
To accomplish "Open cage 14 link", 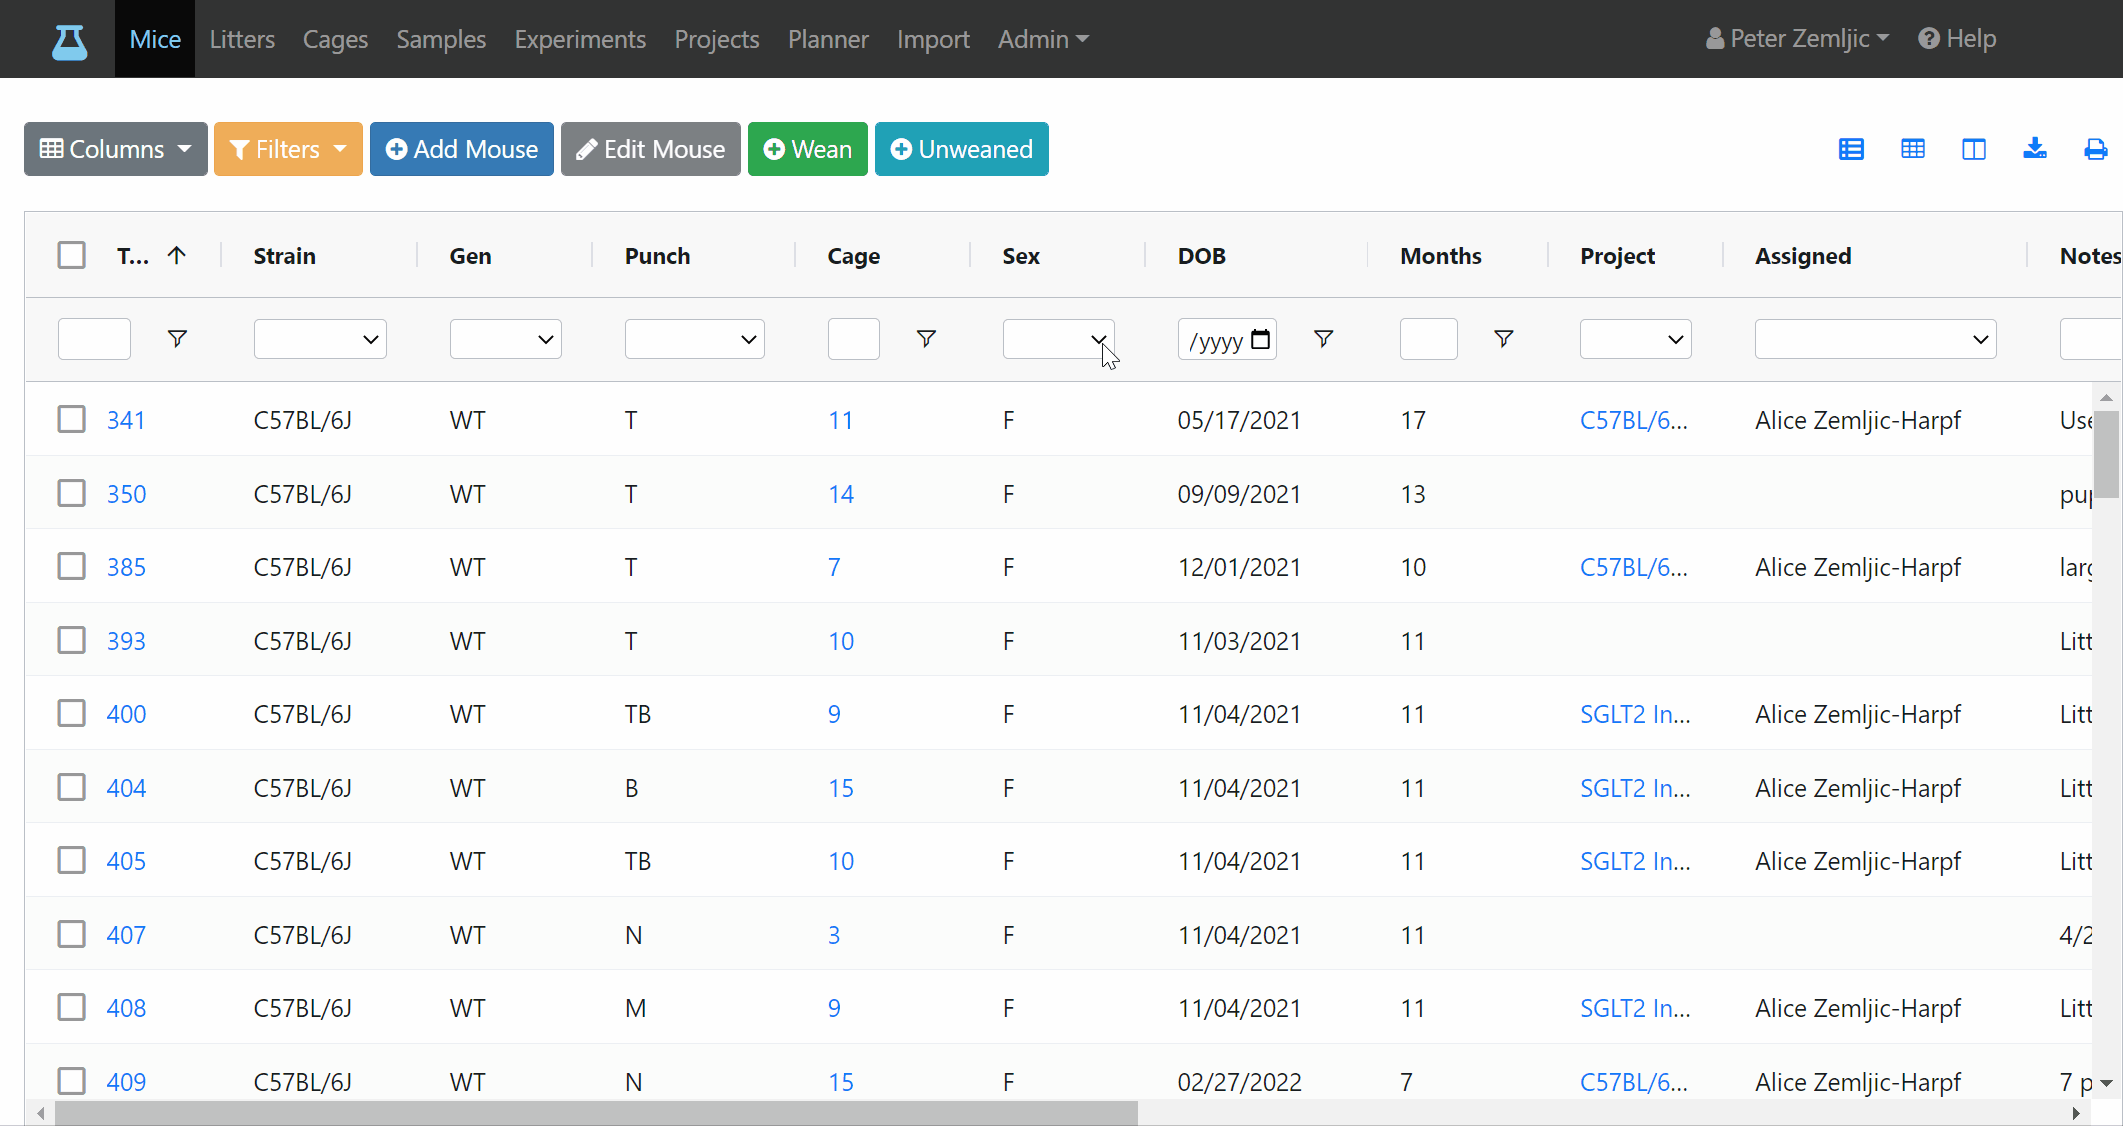I will [x=841, y=494].
